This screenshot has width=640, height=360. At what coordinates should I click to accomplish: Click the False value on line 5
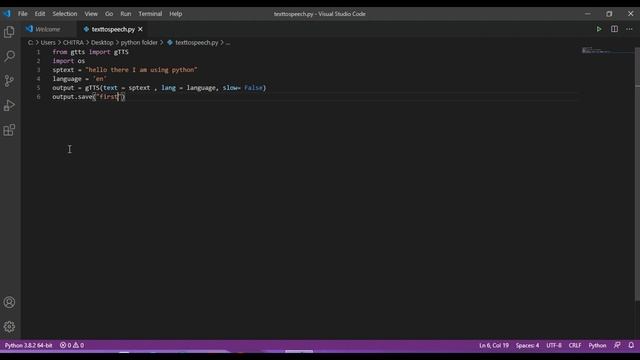(x=253, y=88)
